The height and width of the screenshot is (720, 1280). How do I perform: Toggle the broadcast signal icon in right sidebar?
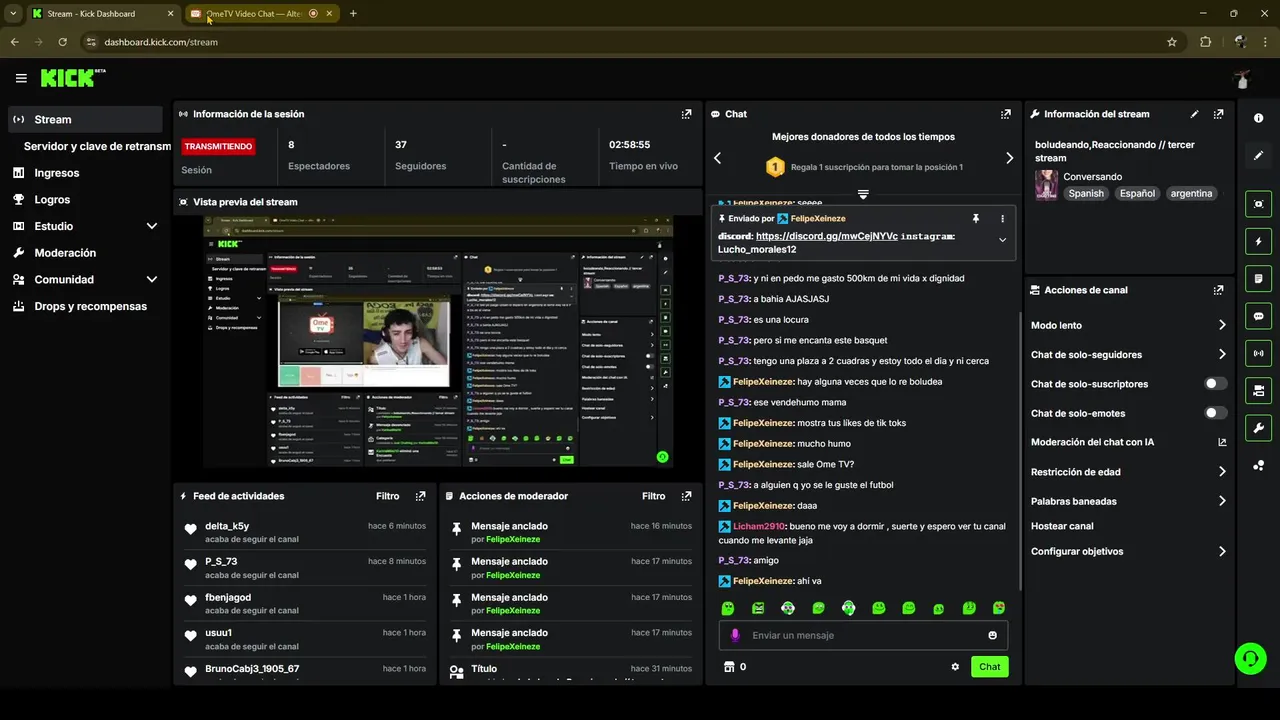tap(1258, 353)
